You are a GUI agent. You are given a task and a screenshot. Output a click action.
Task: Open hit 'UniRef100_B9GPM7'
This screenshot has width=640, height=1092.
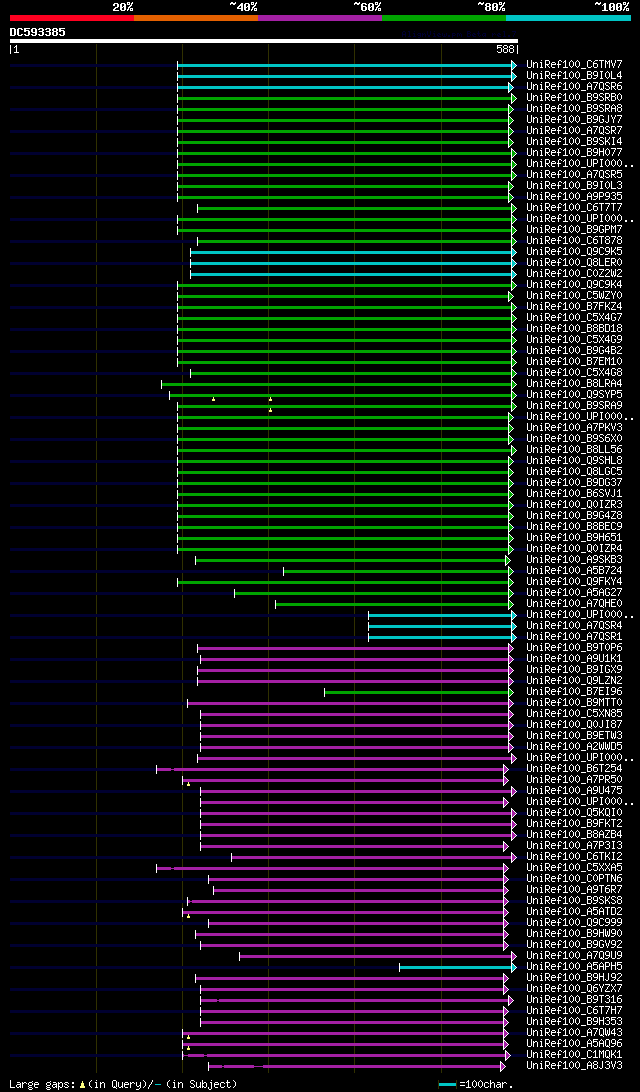(x=574, y=230)
